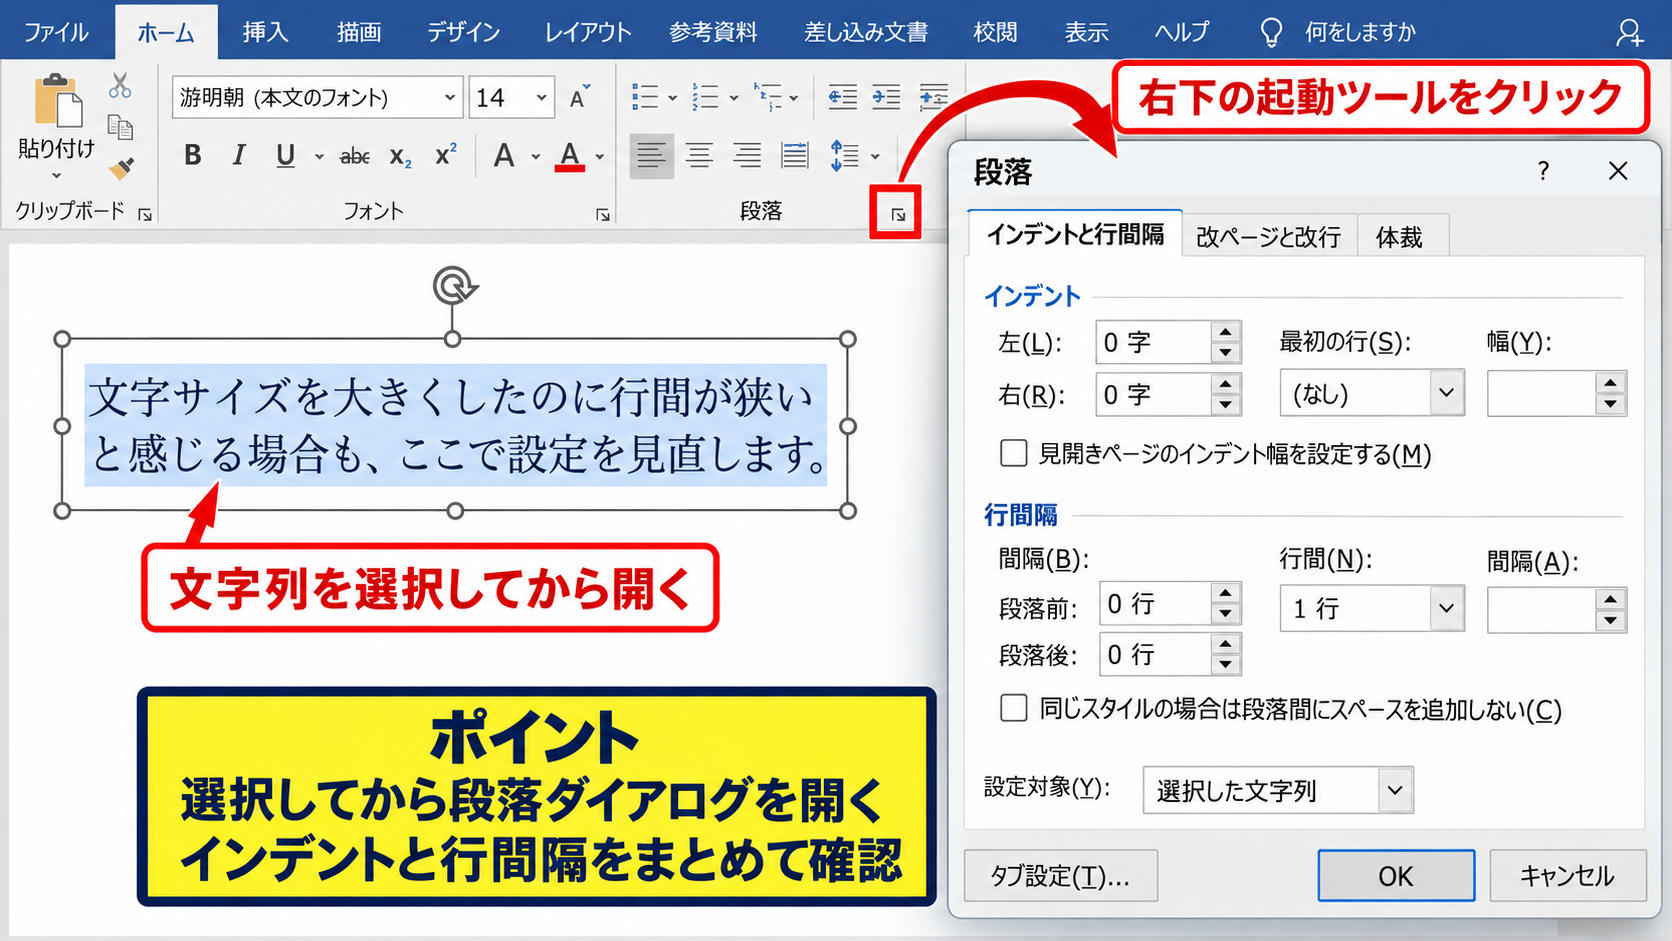Click the Paste clipboard icon
The height and width of the screenshot is (941, 1672).
[x=57, y=101]
